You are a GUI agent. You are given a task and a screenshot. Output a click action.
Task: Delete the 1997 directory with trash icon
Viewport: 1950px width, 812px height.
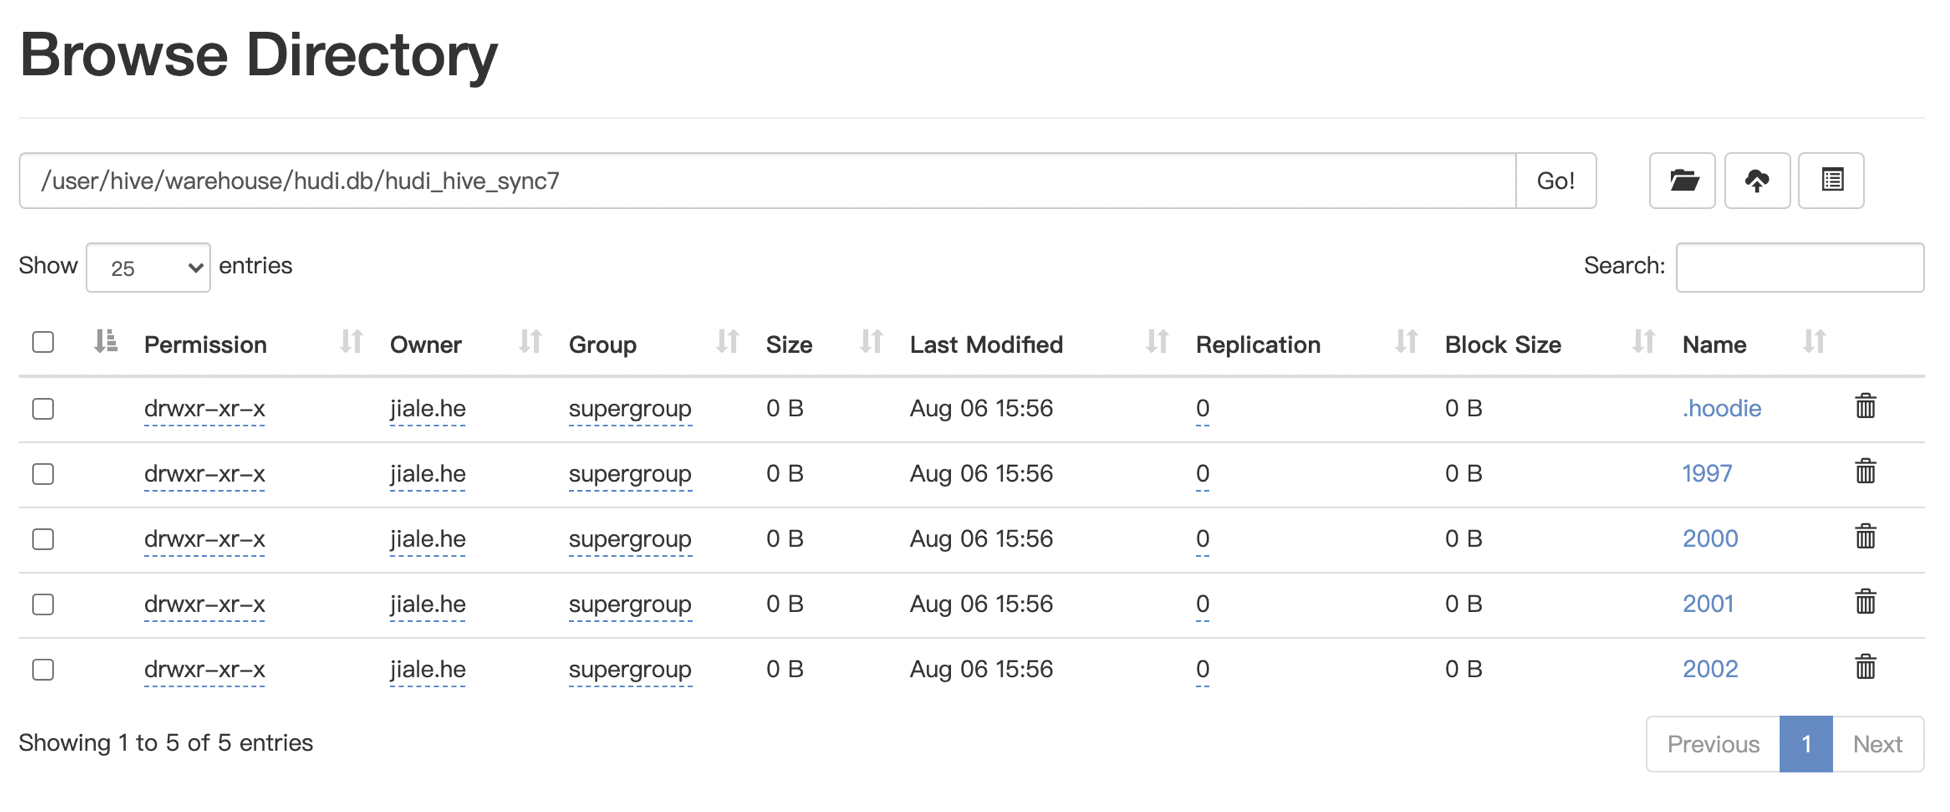tap(1865, 471)
